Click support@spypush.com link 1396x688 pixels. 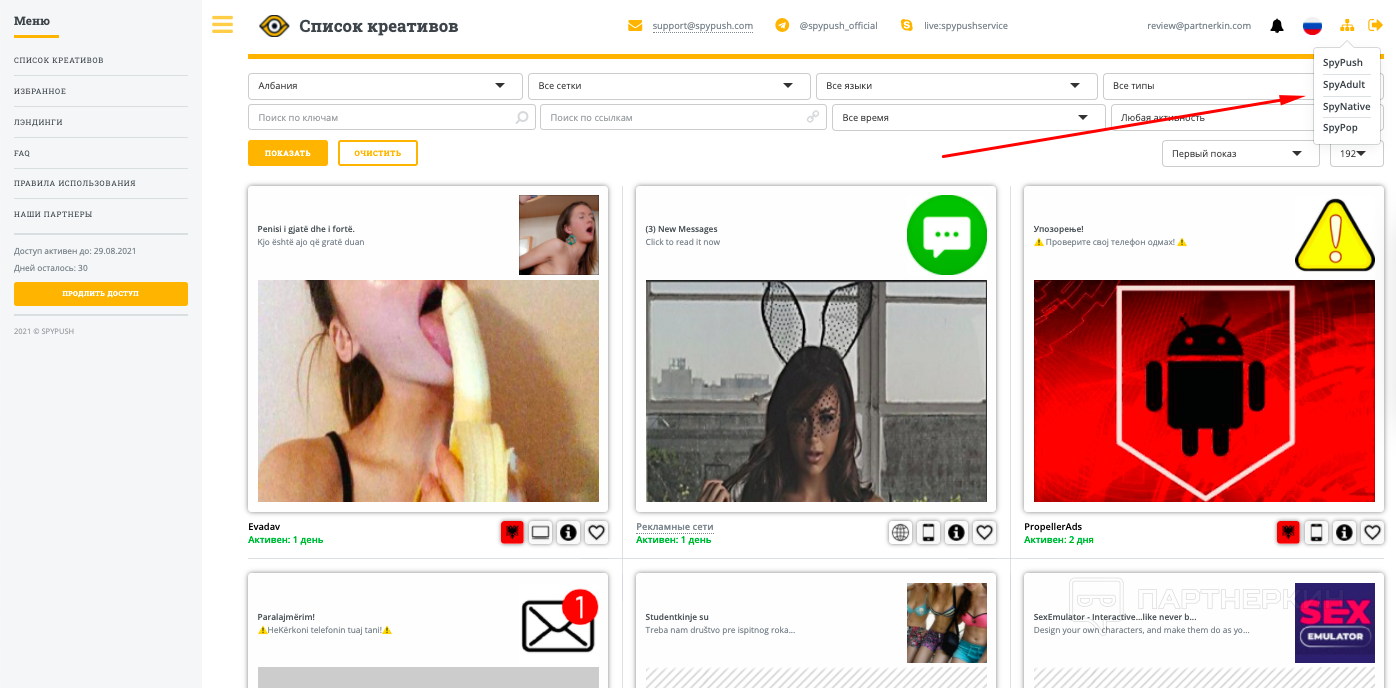tap(702, 26)
